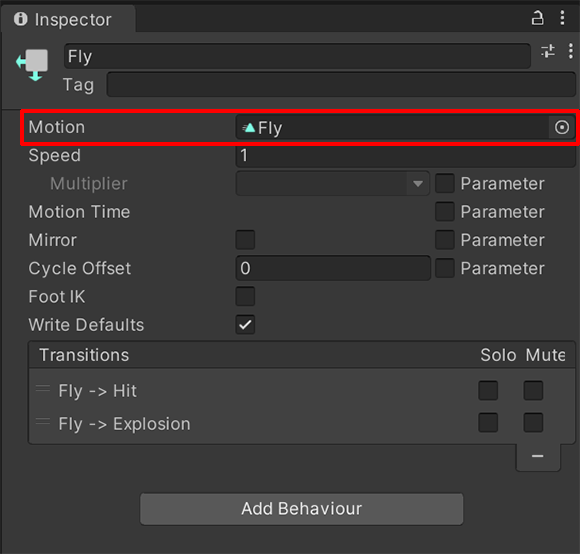Select the Inspector tab
The image size is (580, 554).
68,19
